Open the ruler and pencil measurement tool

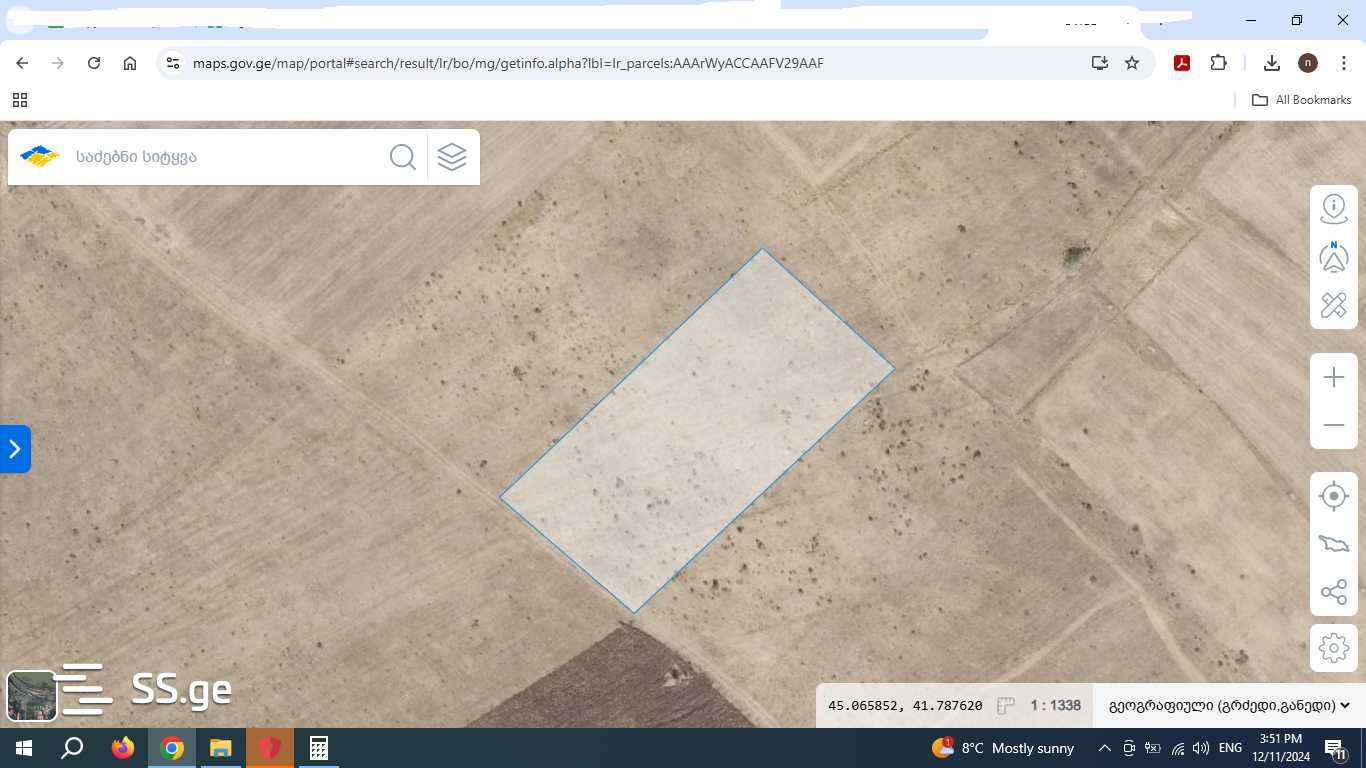click(x=1334, y=305)
